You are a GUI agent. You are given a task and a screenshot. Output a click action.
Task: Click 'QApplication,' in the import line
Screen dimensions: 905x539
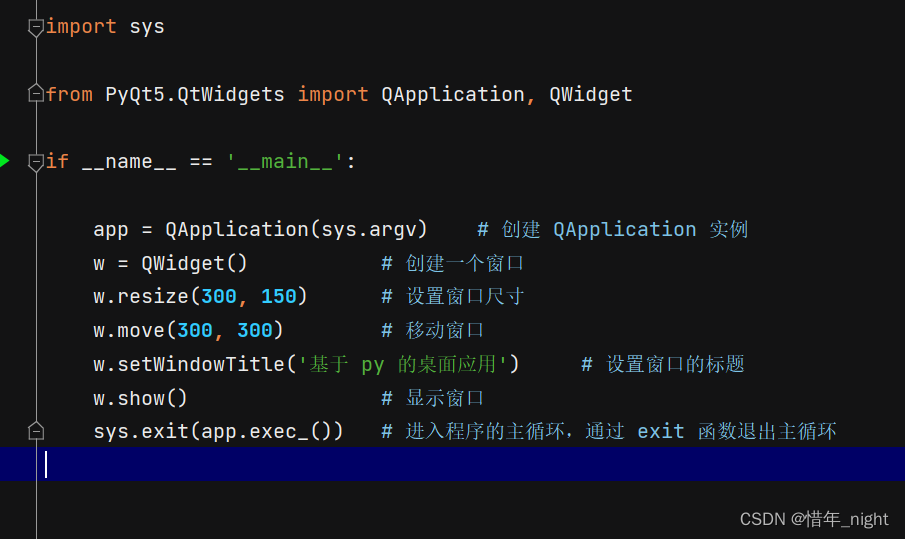458,94
